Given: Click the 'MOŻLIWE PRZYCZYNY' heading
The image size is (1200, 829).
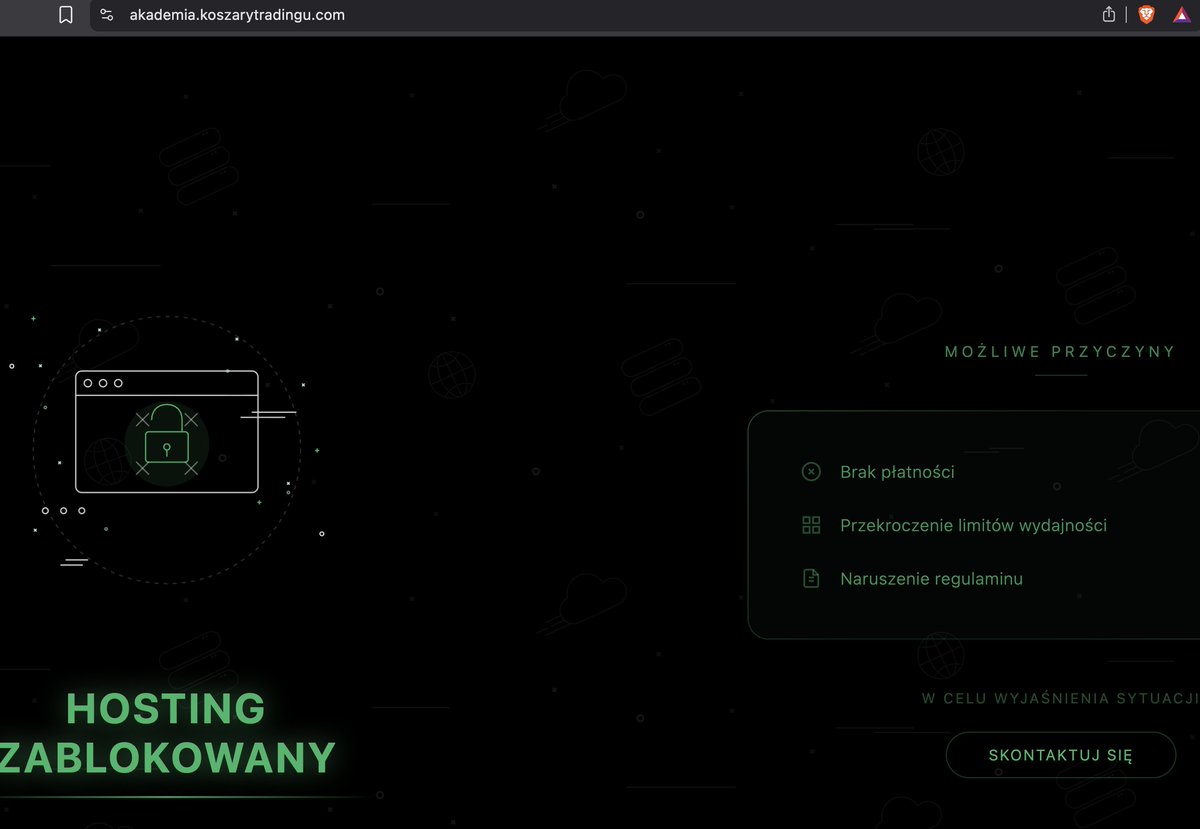Looking at the screenshot, I should pos(1060,352).
